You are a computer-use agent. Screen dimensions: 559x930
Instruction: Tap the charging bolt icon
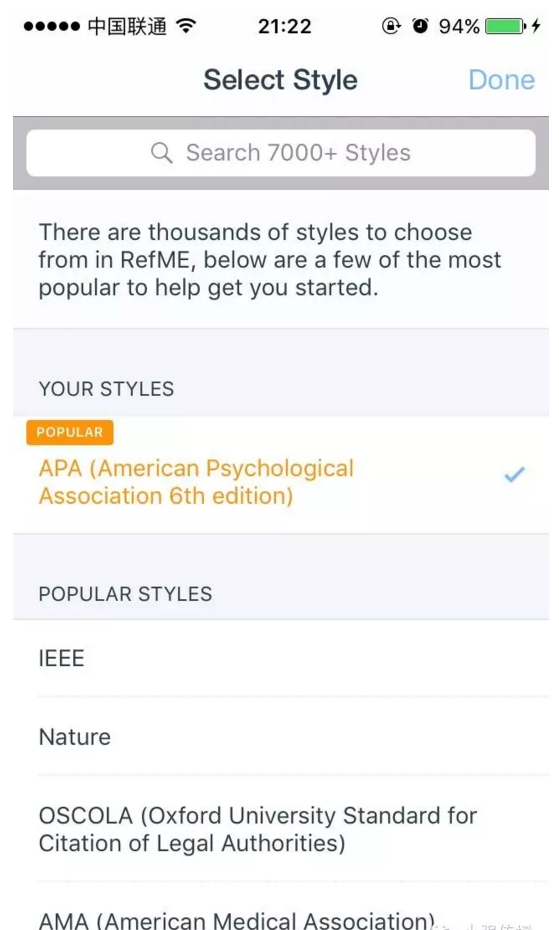tap(536, 26)
